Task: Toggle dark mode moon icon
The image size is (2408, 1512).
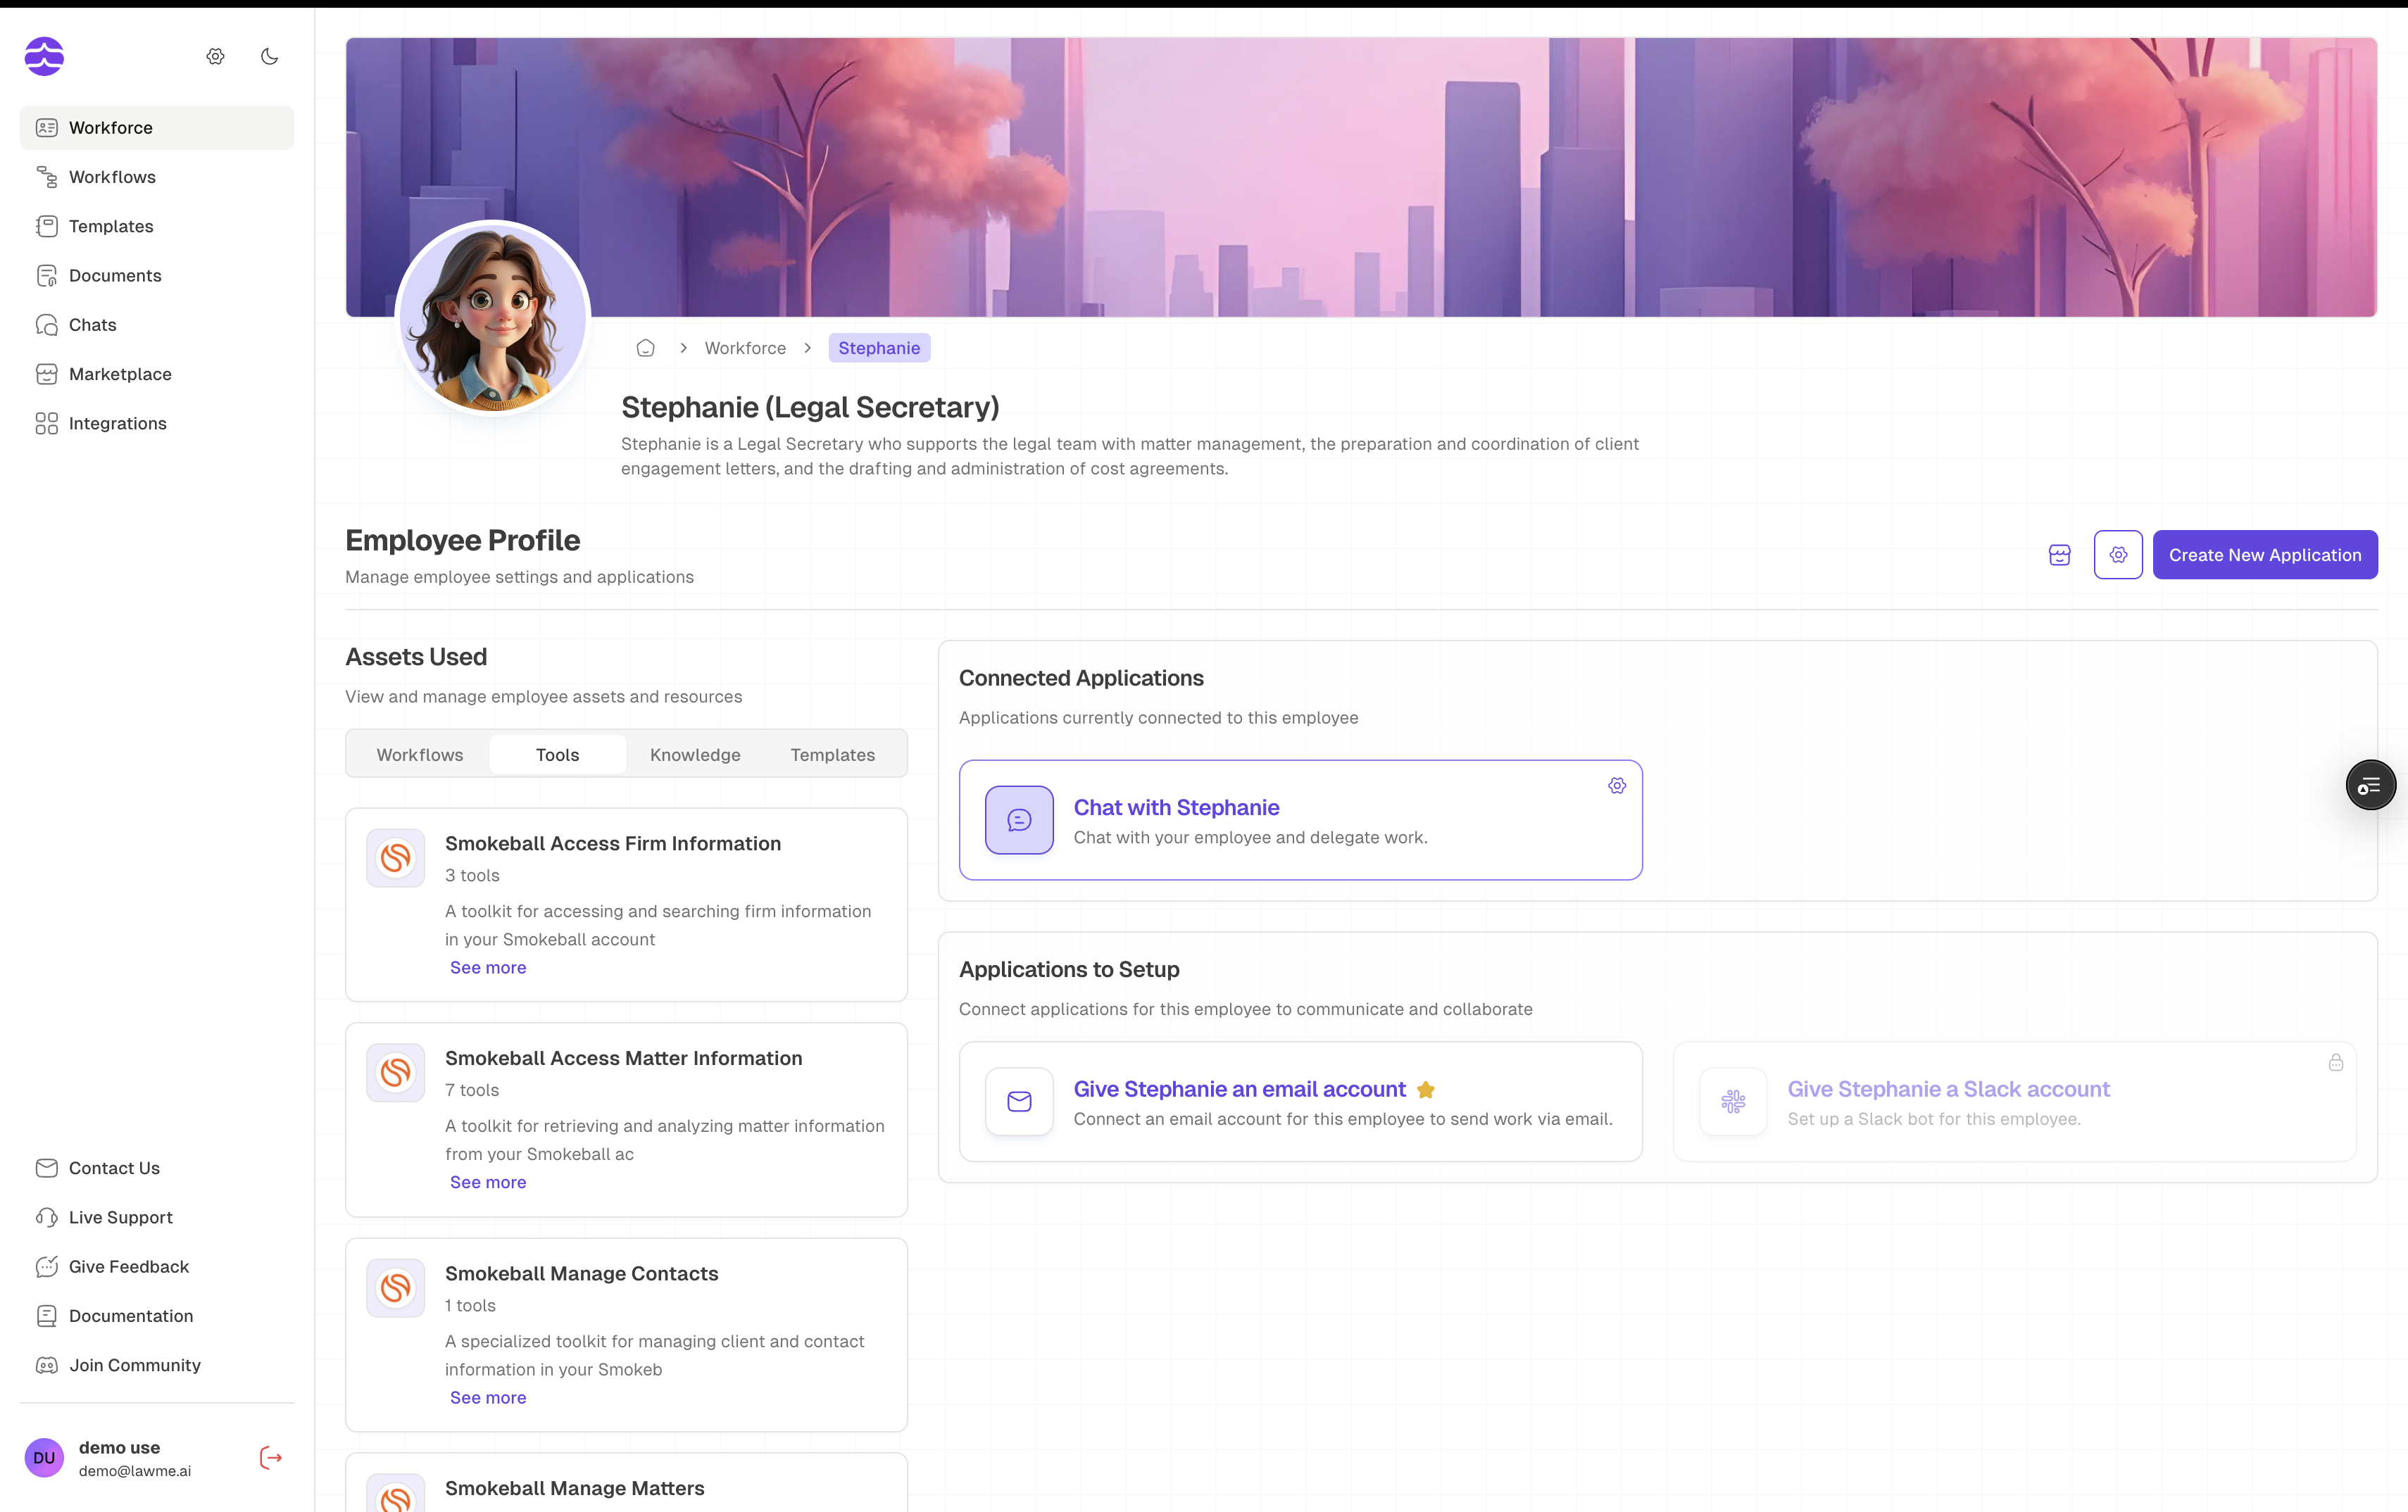Action: click(269, 56)
